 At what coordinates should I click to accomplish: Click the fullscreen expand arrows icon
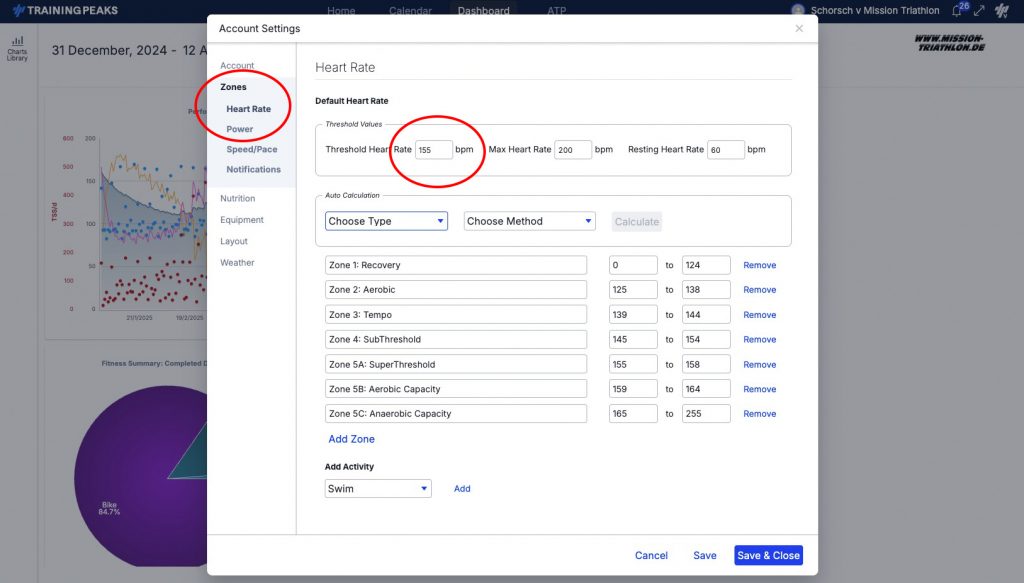[x=979, y=10]
